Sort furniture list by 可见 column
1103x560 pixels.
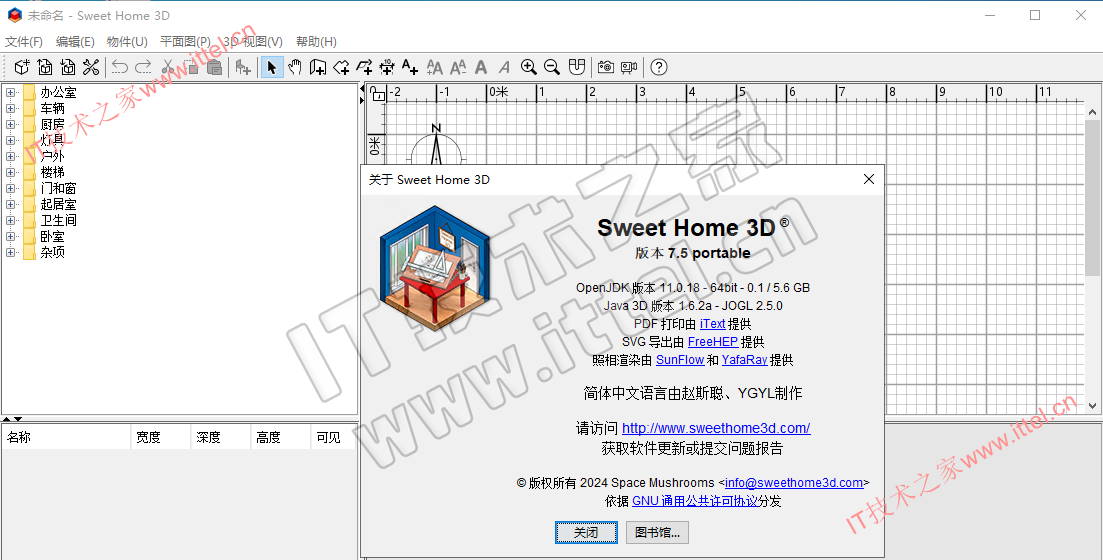[x=333, y=438]
